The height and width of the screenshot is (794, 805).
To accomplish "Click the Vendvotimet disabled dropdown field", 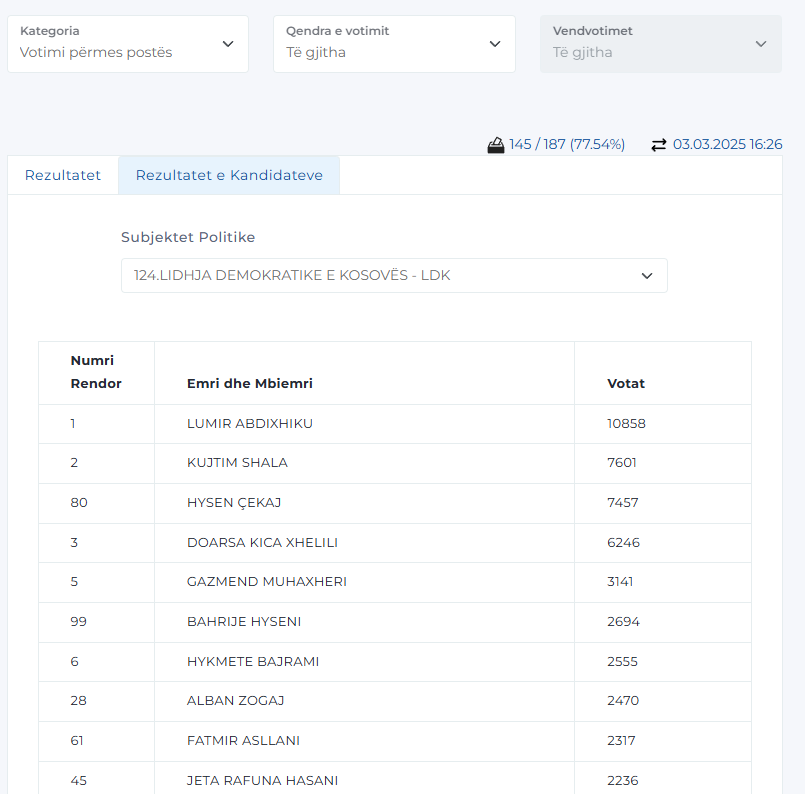I will (x=661, y=44).
